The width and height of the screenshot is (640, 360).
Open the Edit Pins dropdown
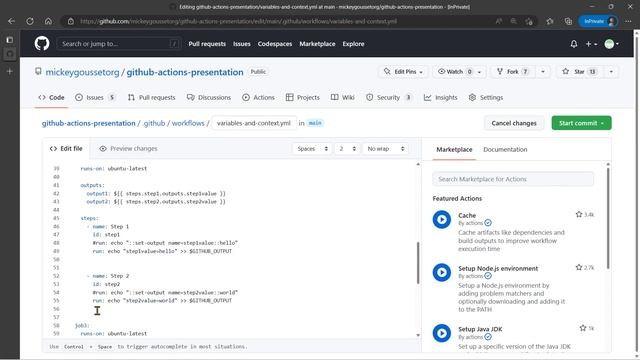pyautogui.click(x=403, y=71)
